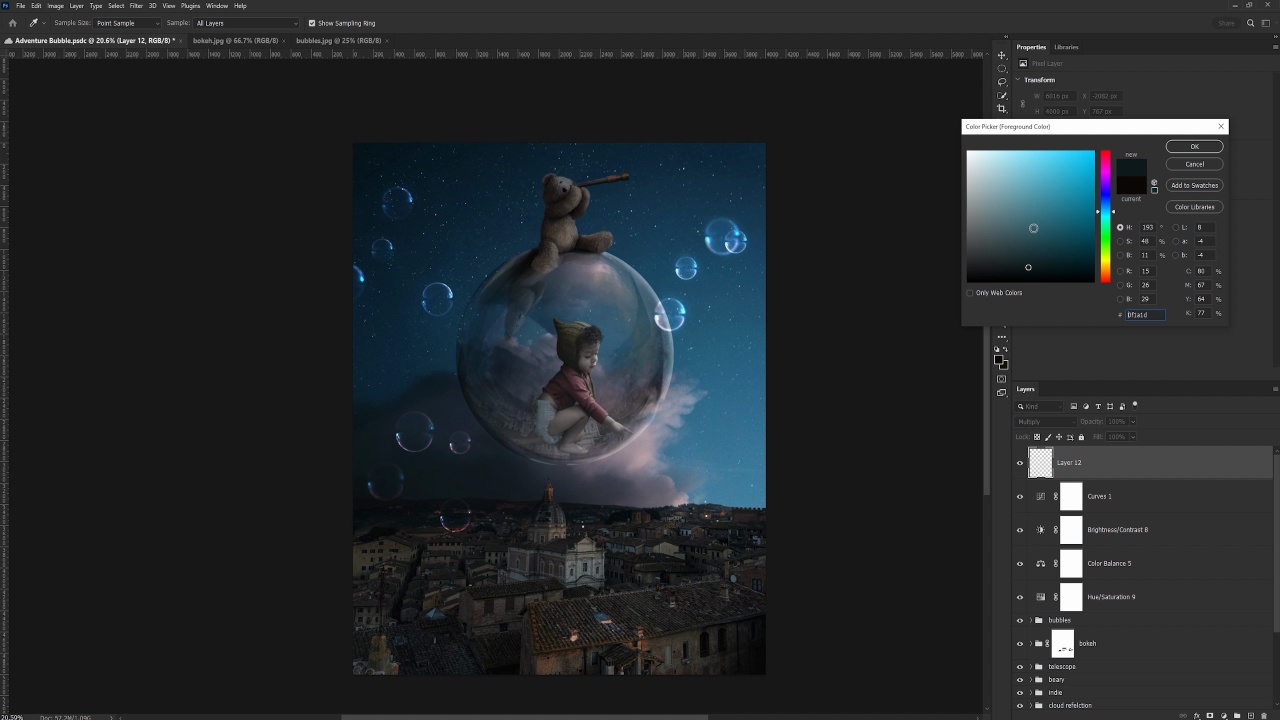Image resolution: width=1280 pixels, height=720 pixels.
Task: Toggle Quick Mask mode icon
Action: click(x=1002, y=379)
